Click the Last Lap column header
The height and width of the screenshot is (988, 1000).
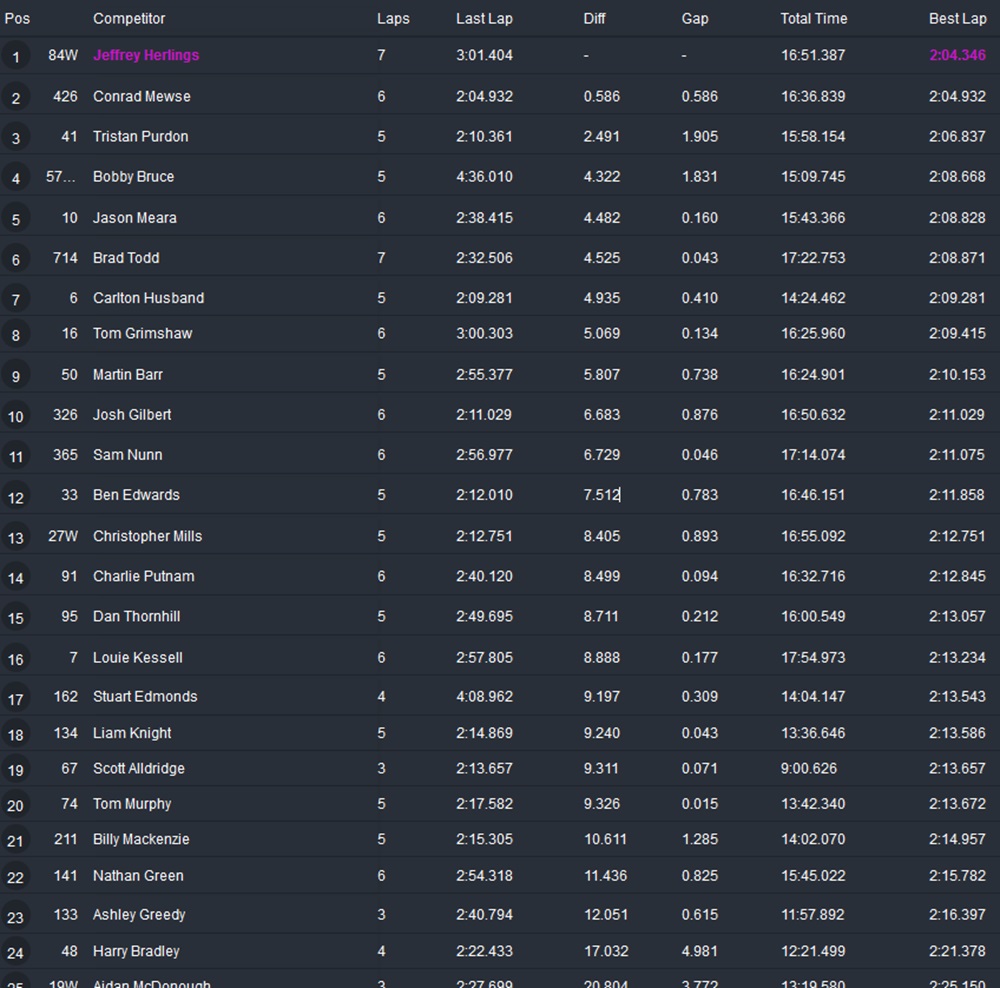(x=484, y=18)
